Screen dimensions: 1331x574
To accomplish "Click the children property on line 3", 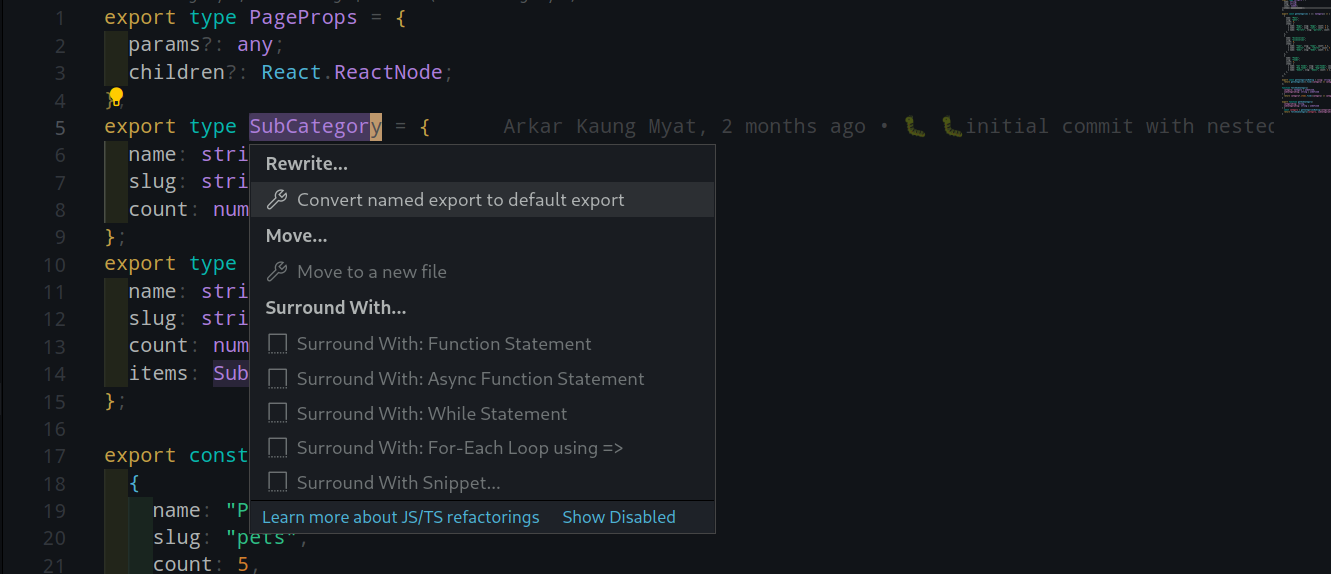I will pos(176,72).
